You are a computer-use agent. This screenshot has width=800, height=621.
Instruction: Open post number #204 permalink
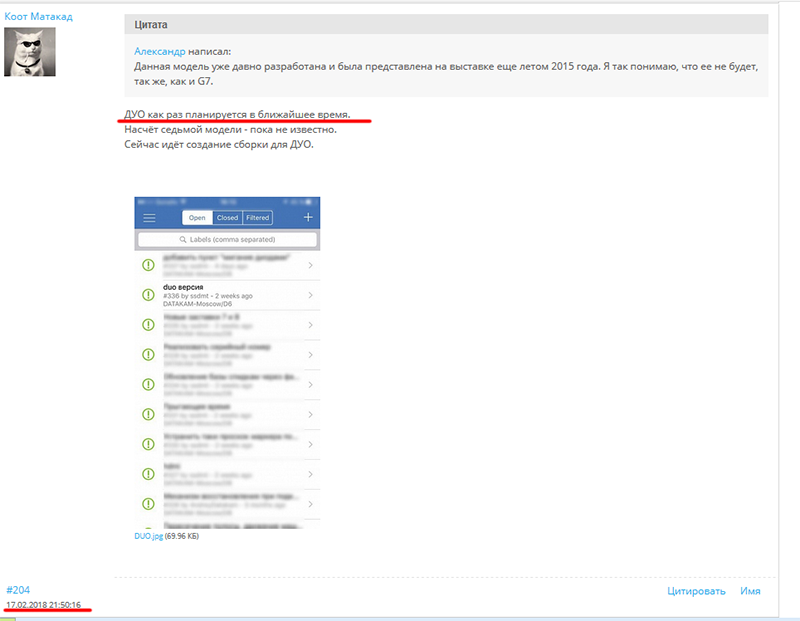[18, 590]
